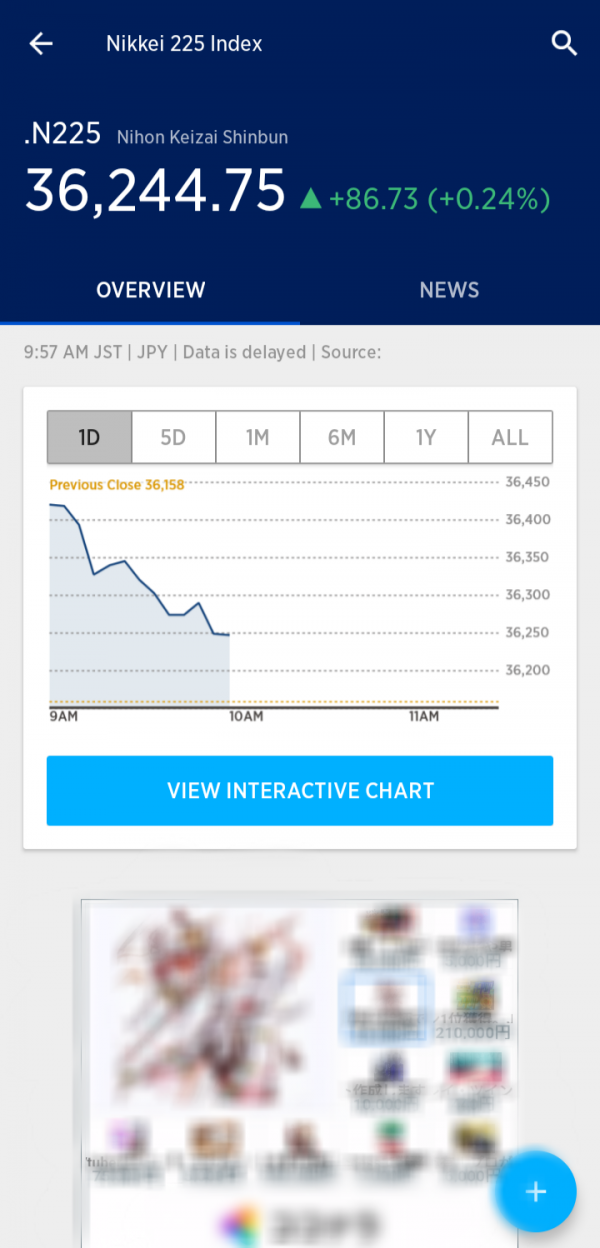Screen dimensions: 600x1248
Task: Tap the blue plus floating button
Action: pyautogui.click(x=536, y=1191)
